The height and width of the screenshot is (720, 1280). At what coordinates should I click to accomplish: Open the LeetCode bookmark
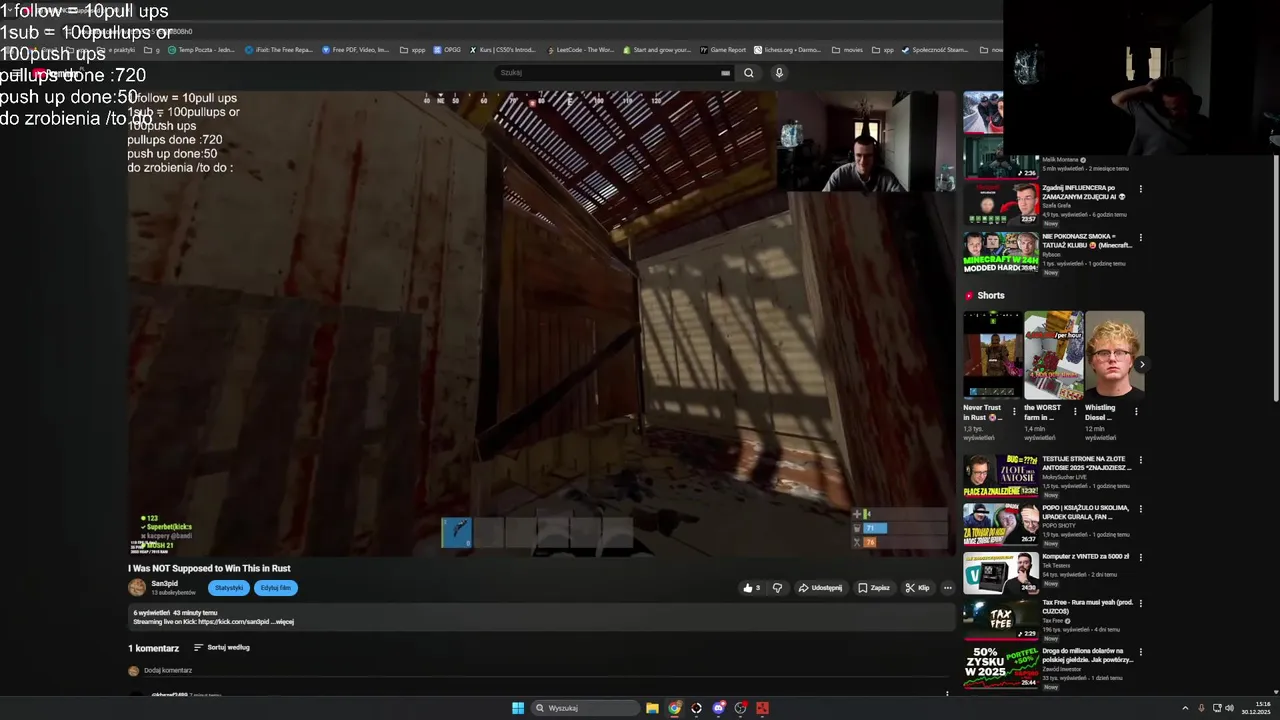[x=580, y=50]
